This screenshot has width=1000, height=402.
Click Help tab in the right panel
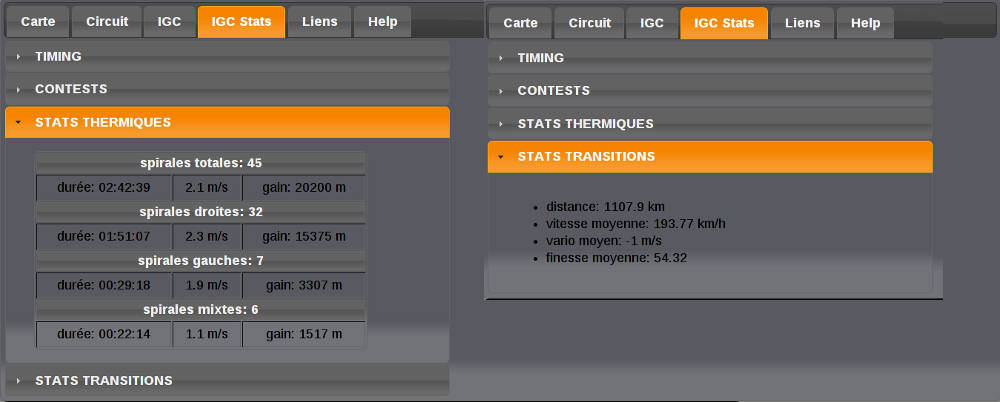(x=866, y=22)
